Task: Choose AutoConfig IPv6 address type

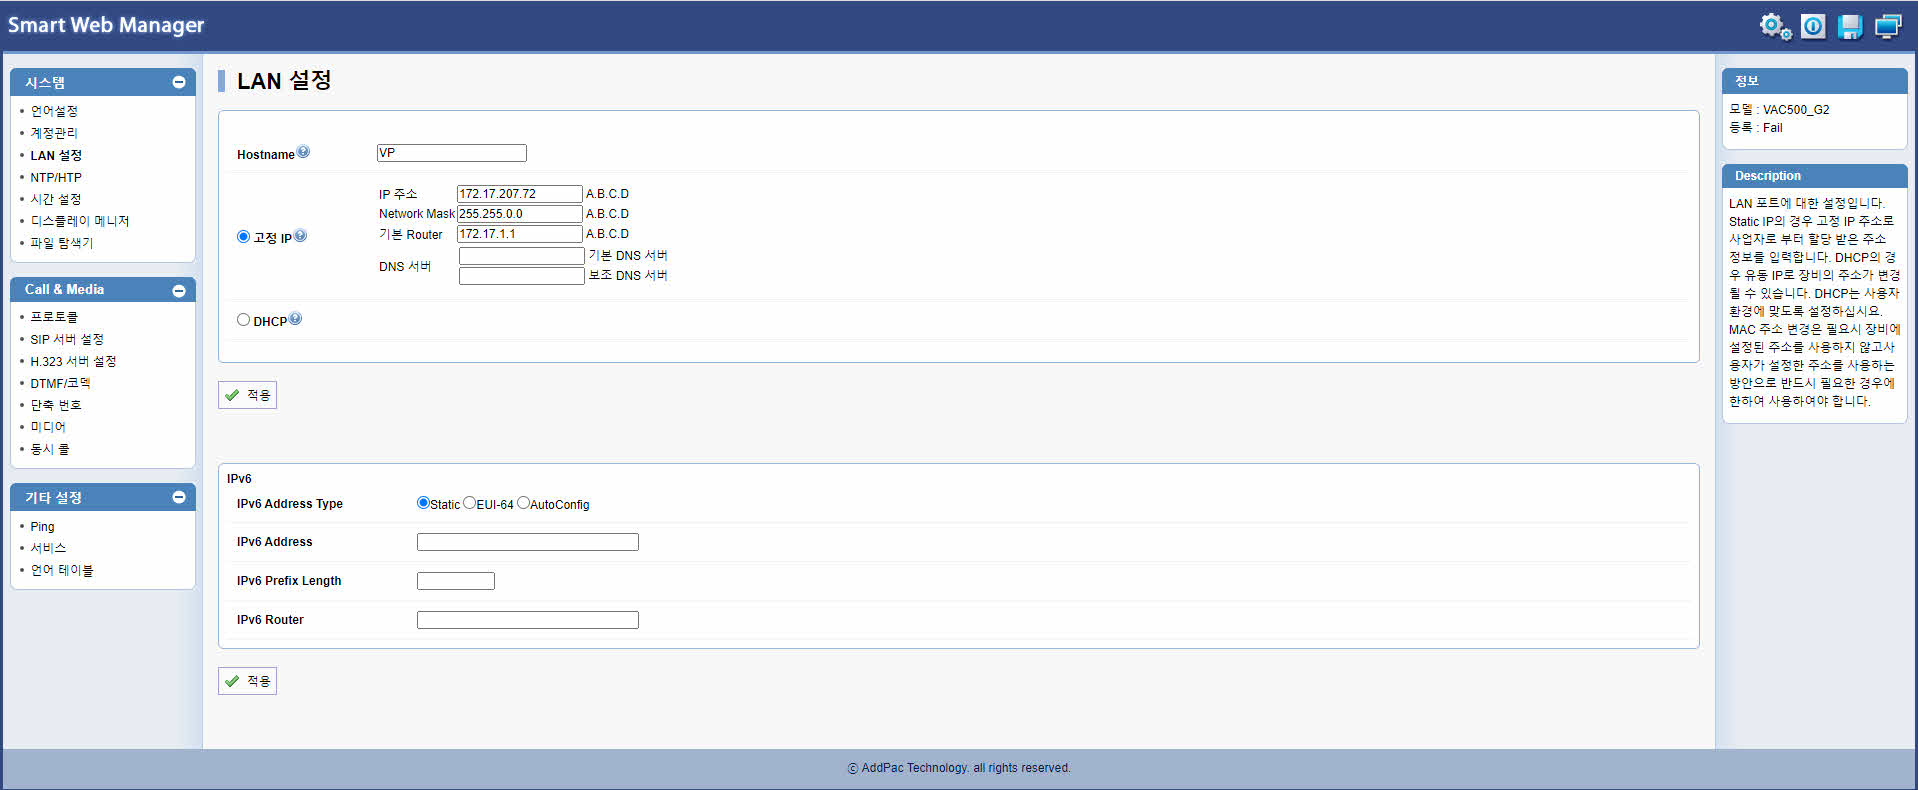Action: 523,503
